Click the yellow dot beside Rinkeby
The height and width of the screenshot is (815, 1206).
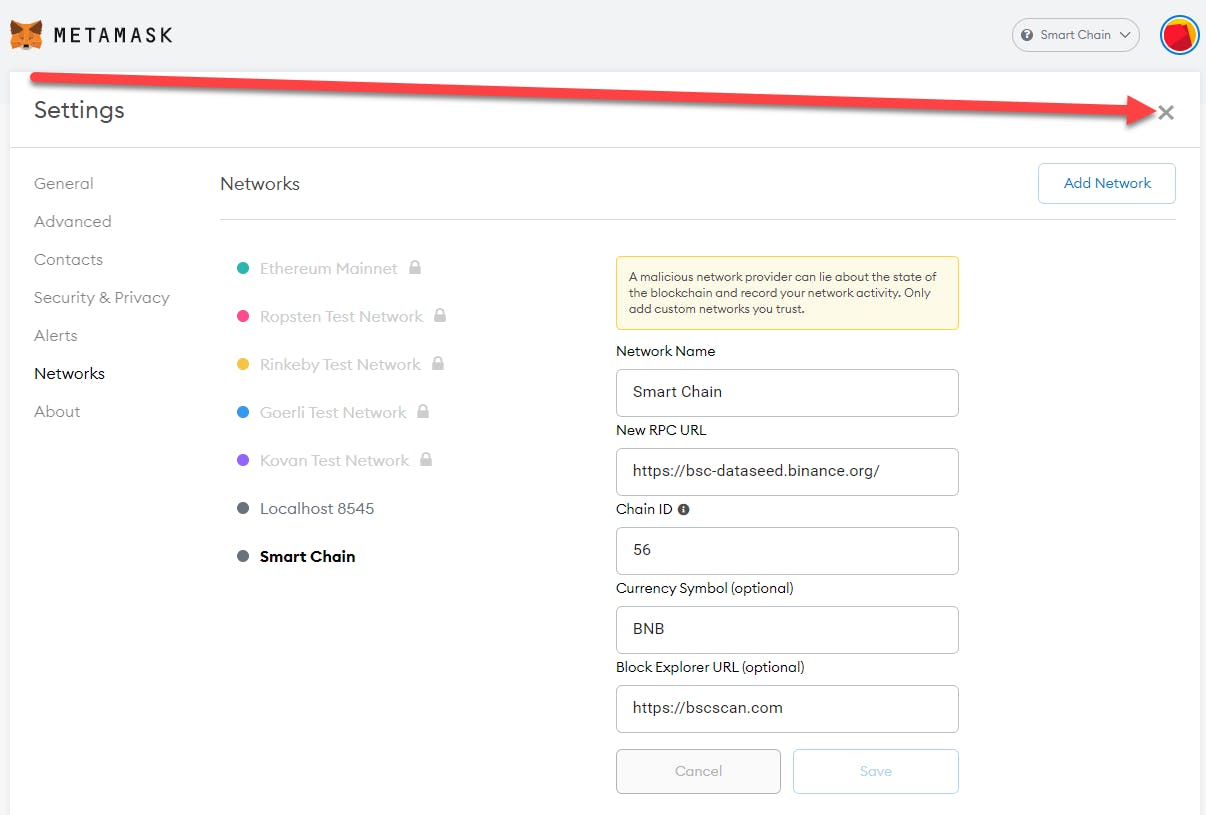tap(242, 364)
